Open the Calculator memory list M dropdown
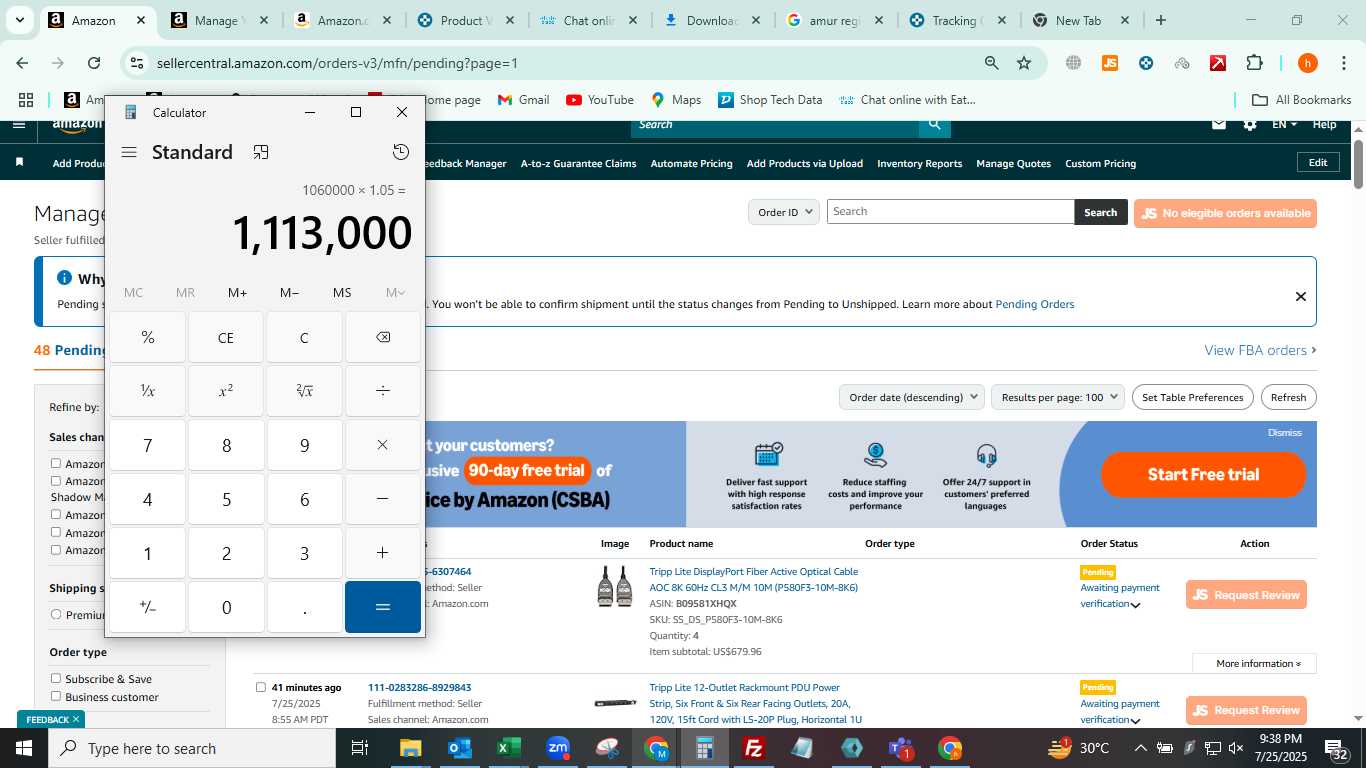1366x768 pixels. (x=395, y=293)
